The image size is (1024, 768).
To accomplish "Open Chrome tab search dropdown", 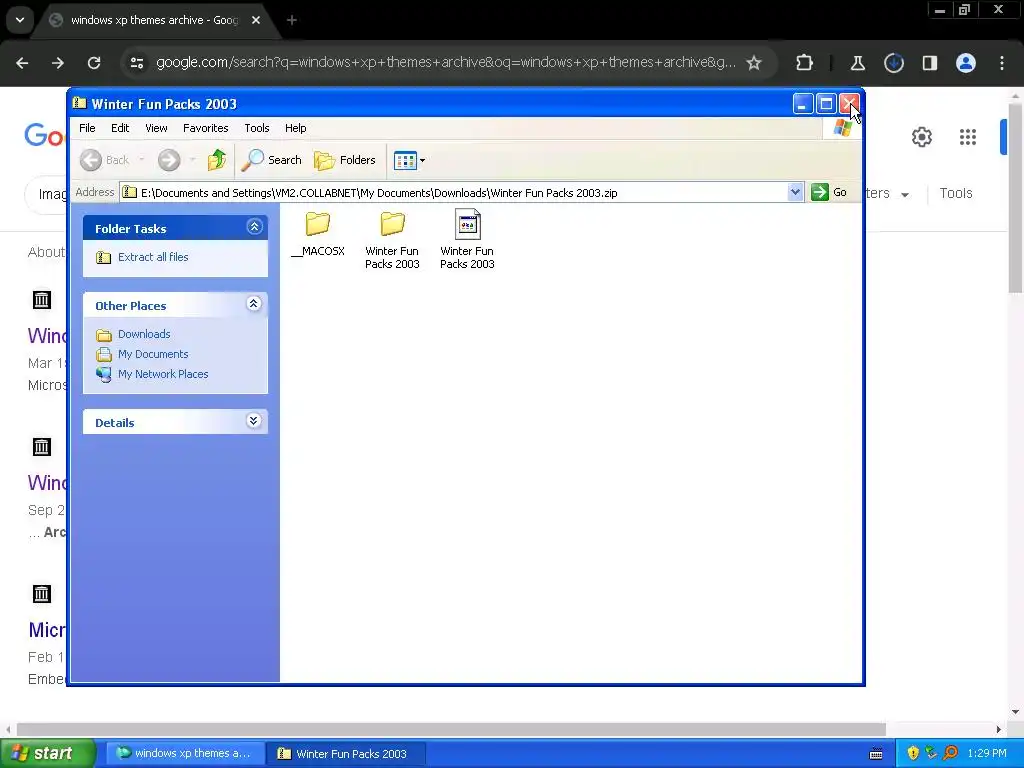I will coord(20,20).
